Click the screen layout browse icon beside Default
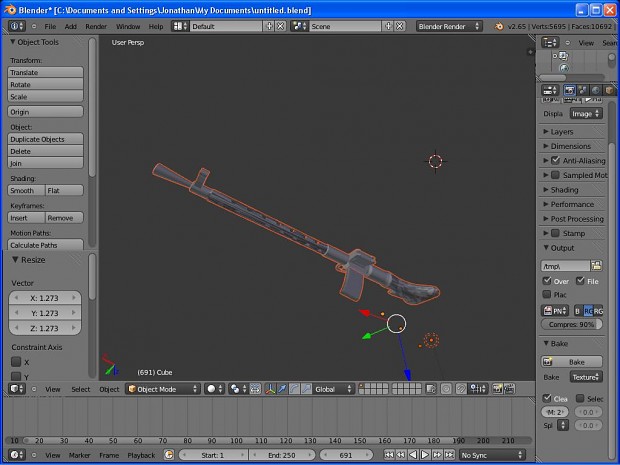Screen dimensions: 620x465 pos(180,26)
